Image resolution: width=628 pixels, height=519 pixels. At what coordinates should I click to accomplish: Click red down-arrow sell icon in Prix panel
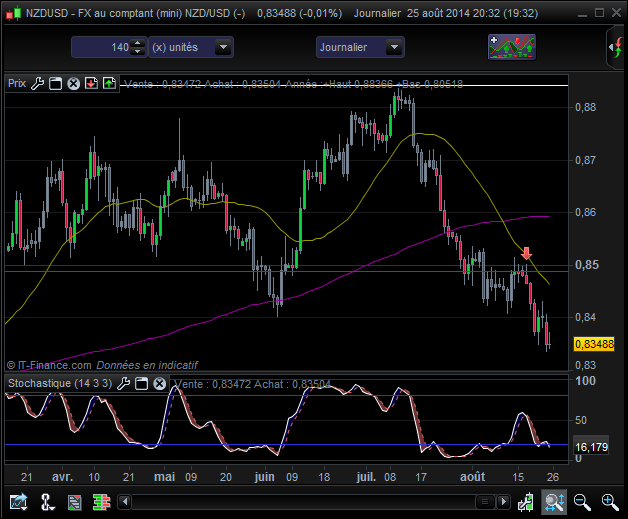pyautogui.click(x=91, y=83)
